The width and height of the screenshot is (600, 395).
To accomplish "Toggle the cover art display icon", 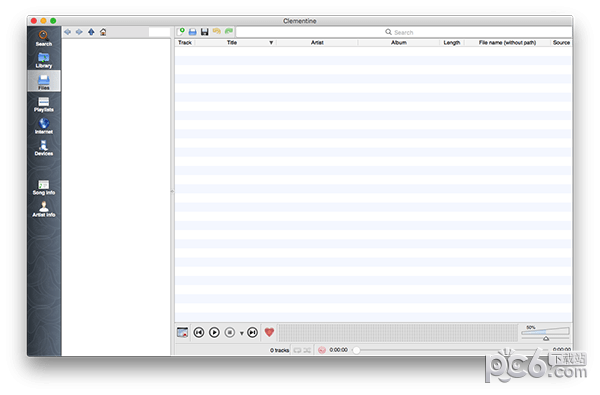I will [x=183, y=332].
